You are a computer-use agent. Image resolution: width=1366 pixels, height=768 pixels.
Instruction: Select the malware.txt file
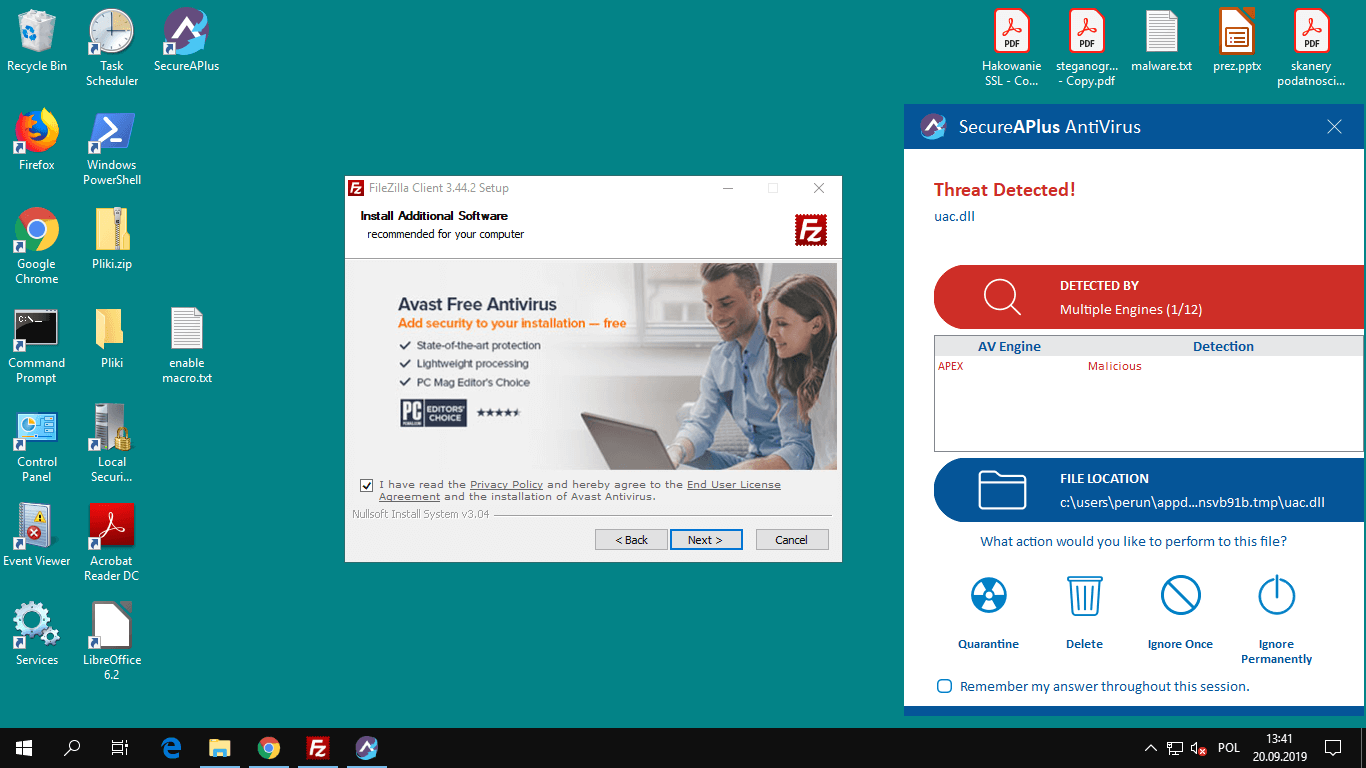click(1162, 40)
